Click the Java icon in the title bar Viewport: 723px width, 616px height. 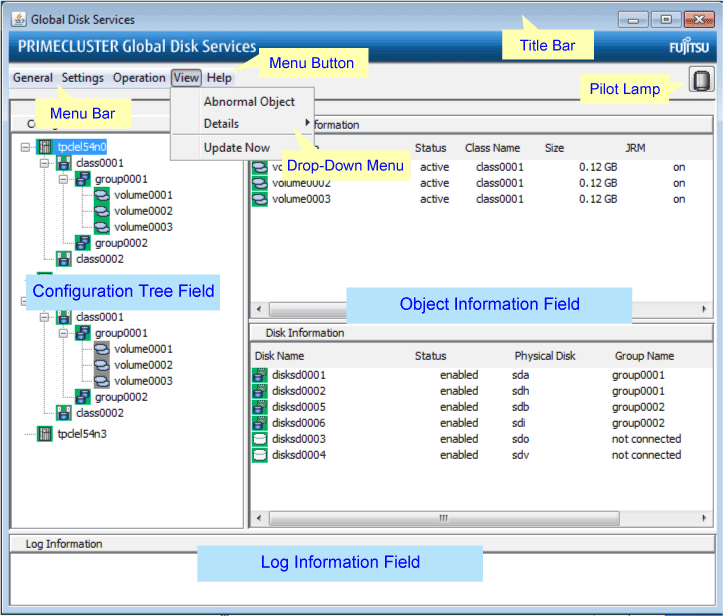click(x=19, y=19)
